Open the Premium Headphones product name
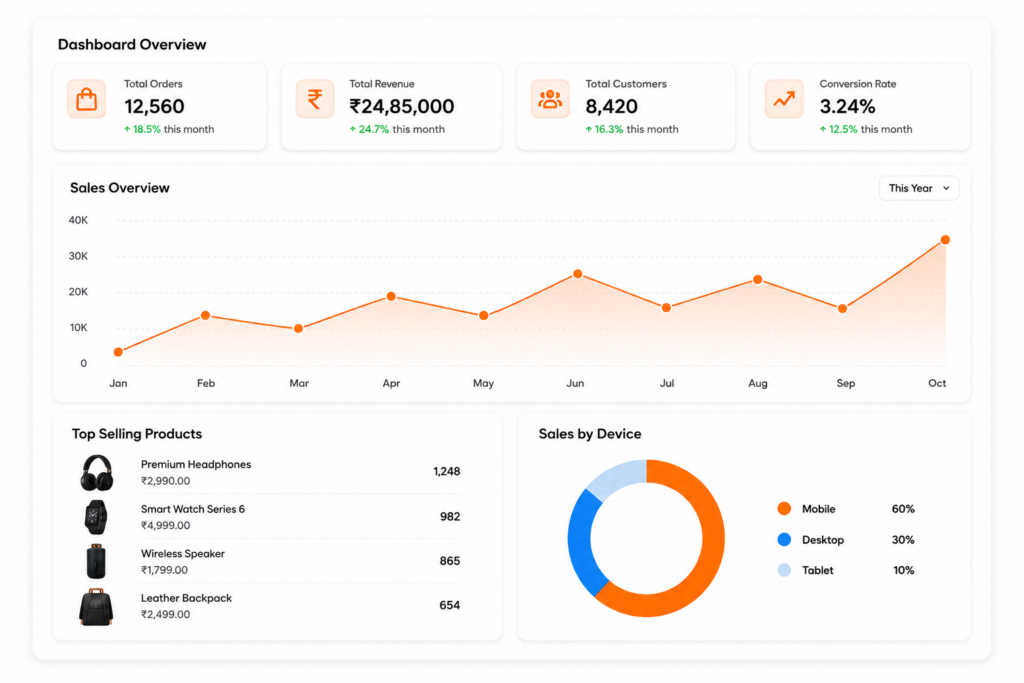The height and width of the screenshot is (683, 1024). (196, 464)
